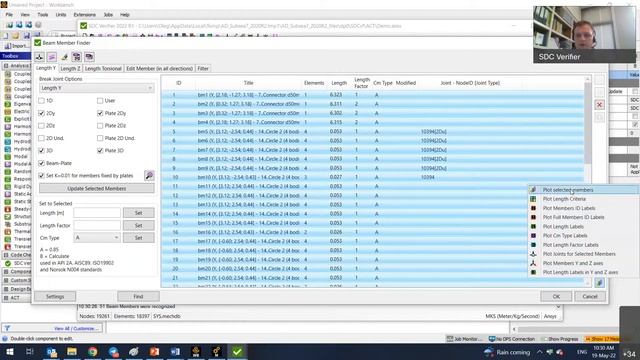Screen dimensions: 640x360
Task: Show hidden system tray icons chevron
Action: point(540,352)
